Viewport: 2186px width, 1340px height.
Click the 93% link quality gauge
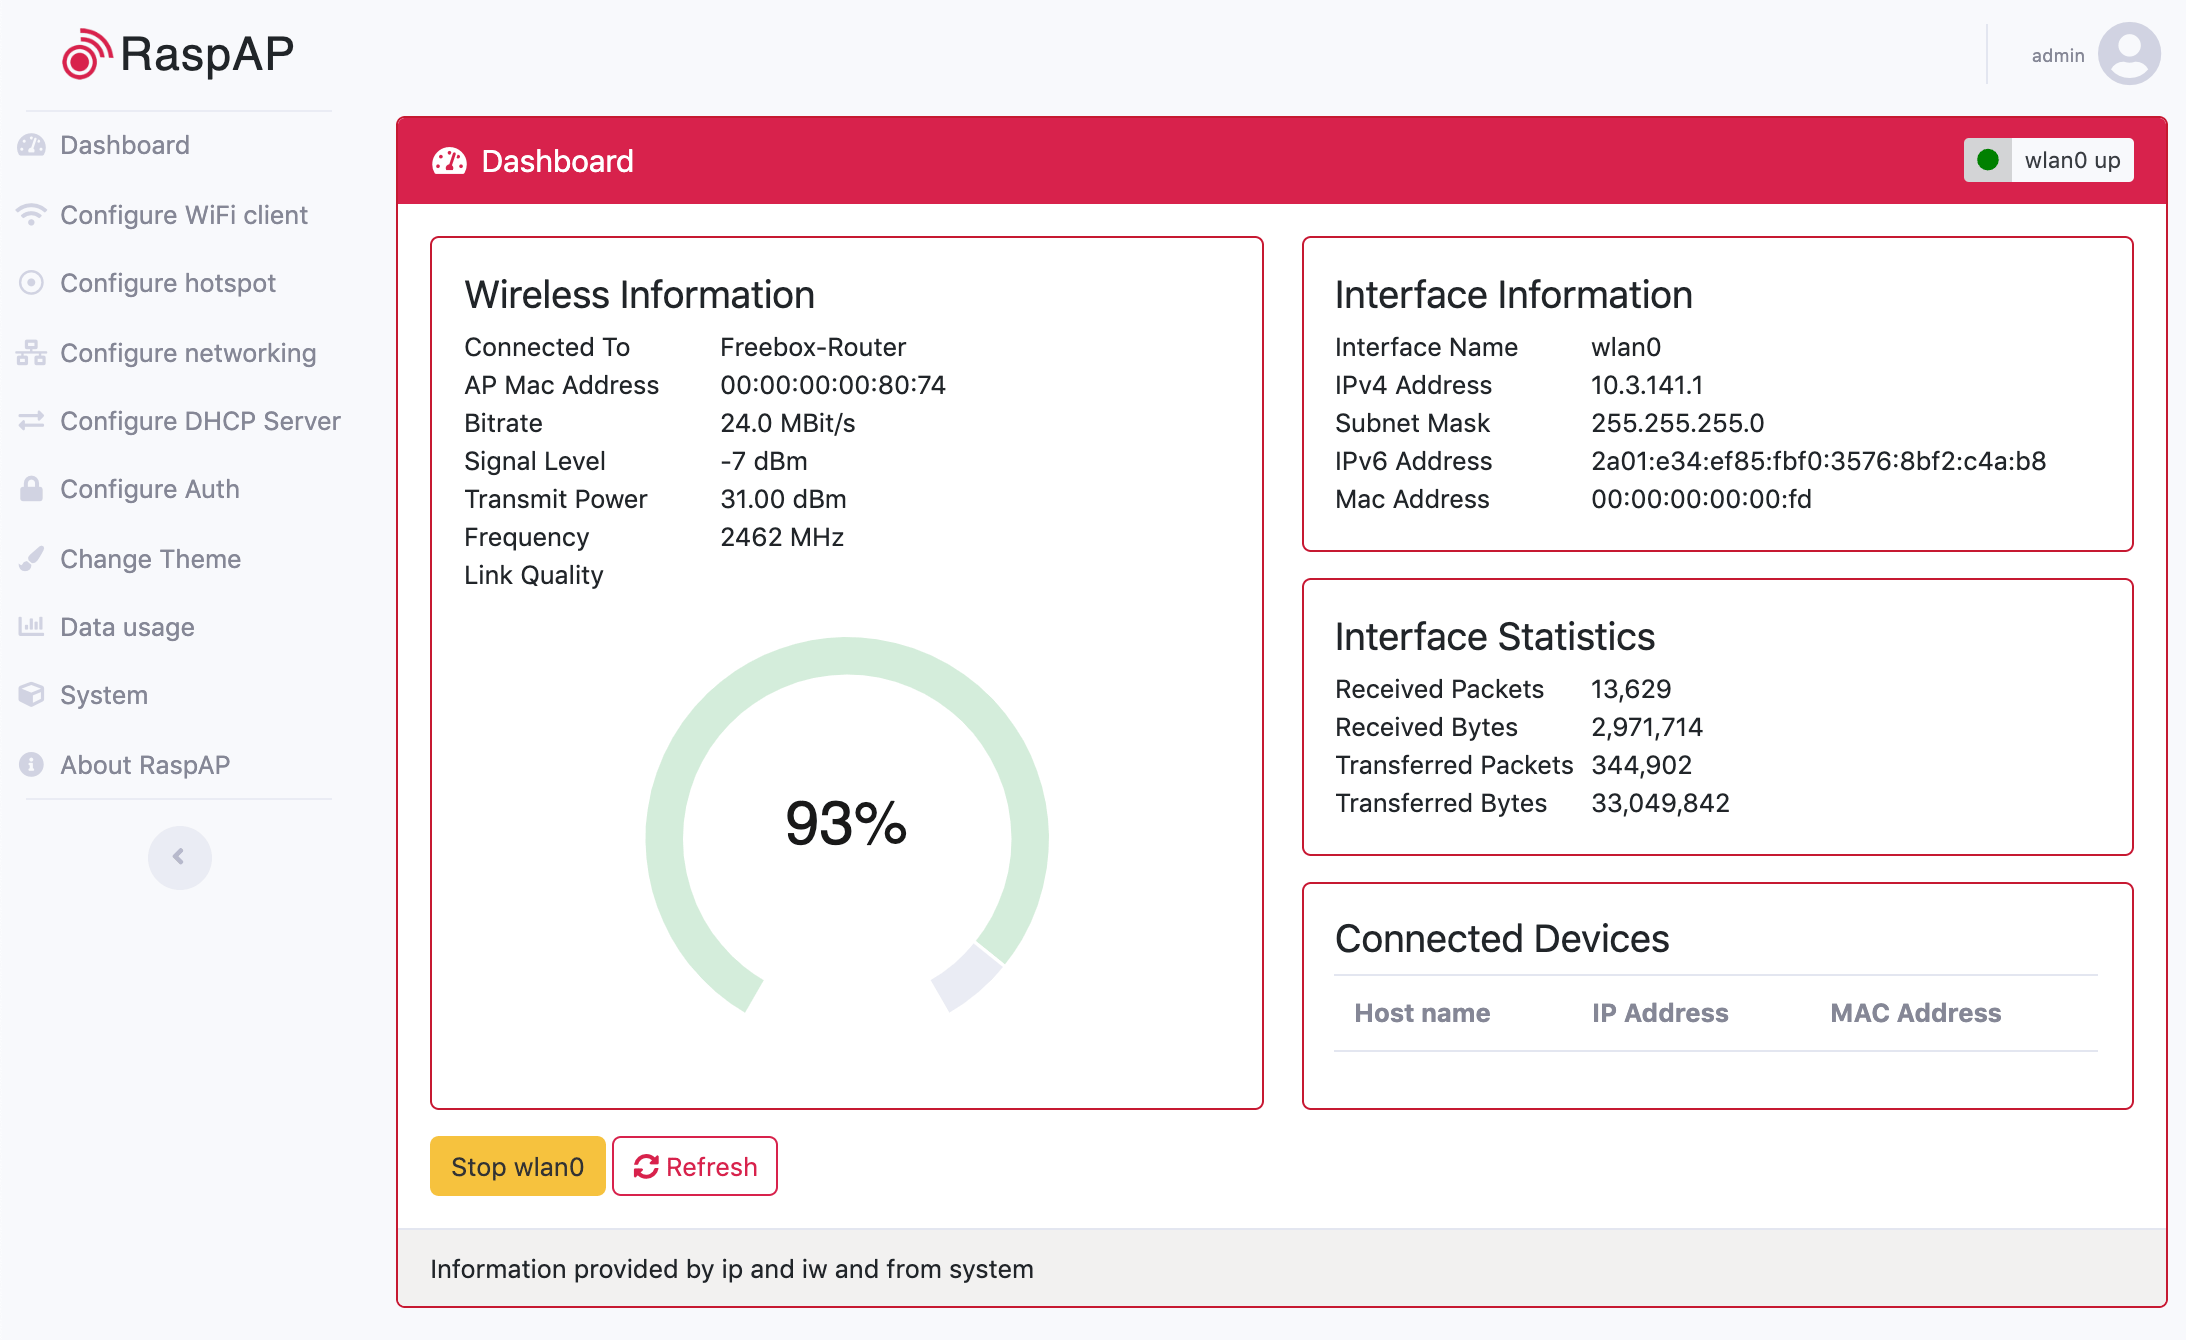click(847, 824)
